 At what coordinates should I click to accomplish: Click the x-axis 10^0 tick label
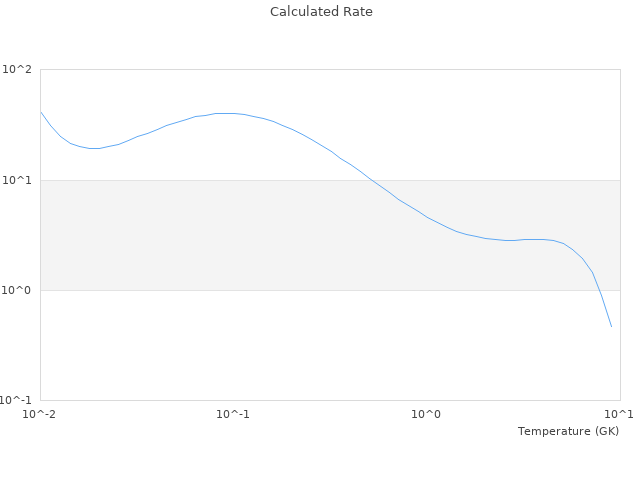(x=427, y=414)
